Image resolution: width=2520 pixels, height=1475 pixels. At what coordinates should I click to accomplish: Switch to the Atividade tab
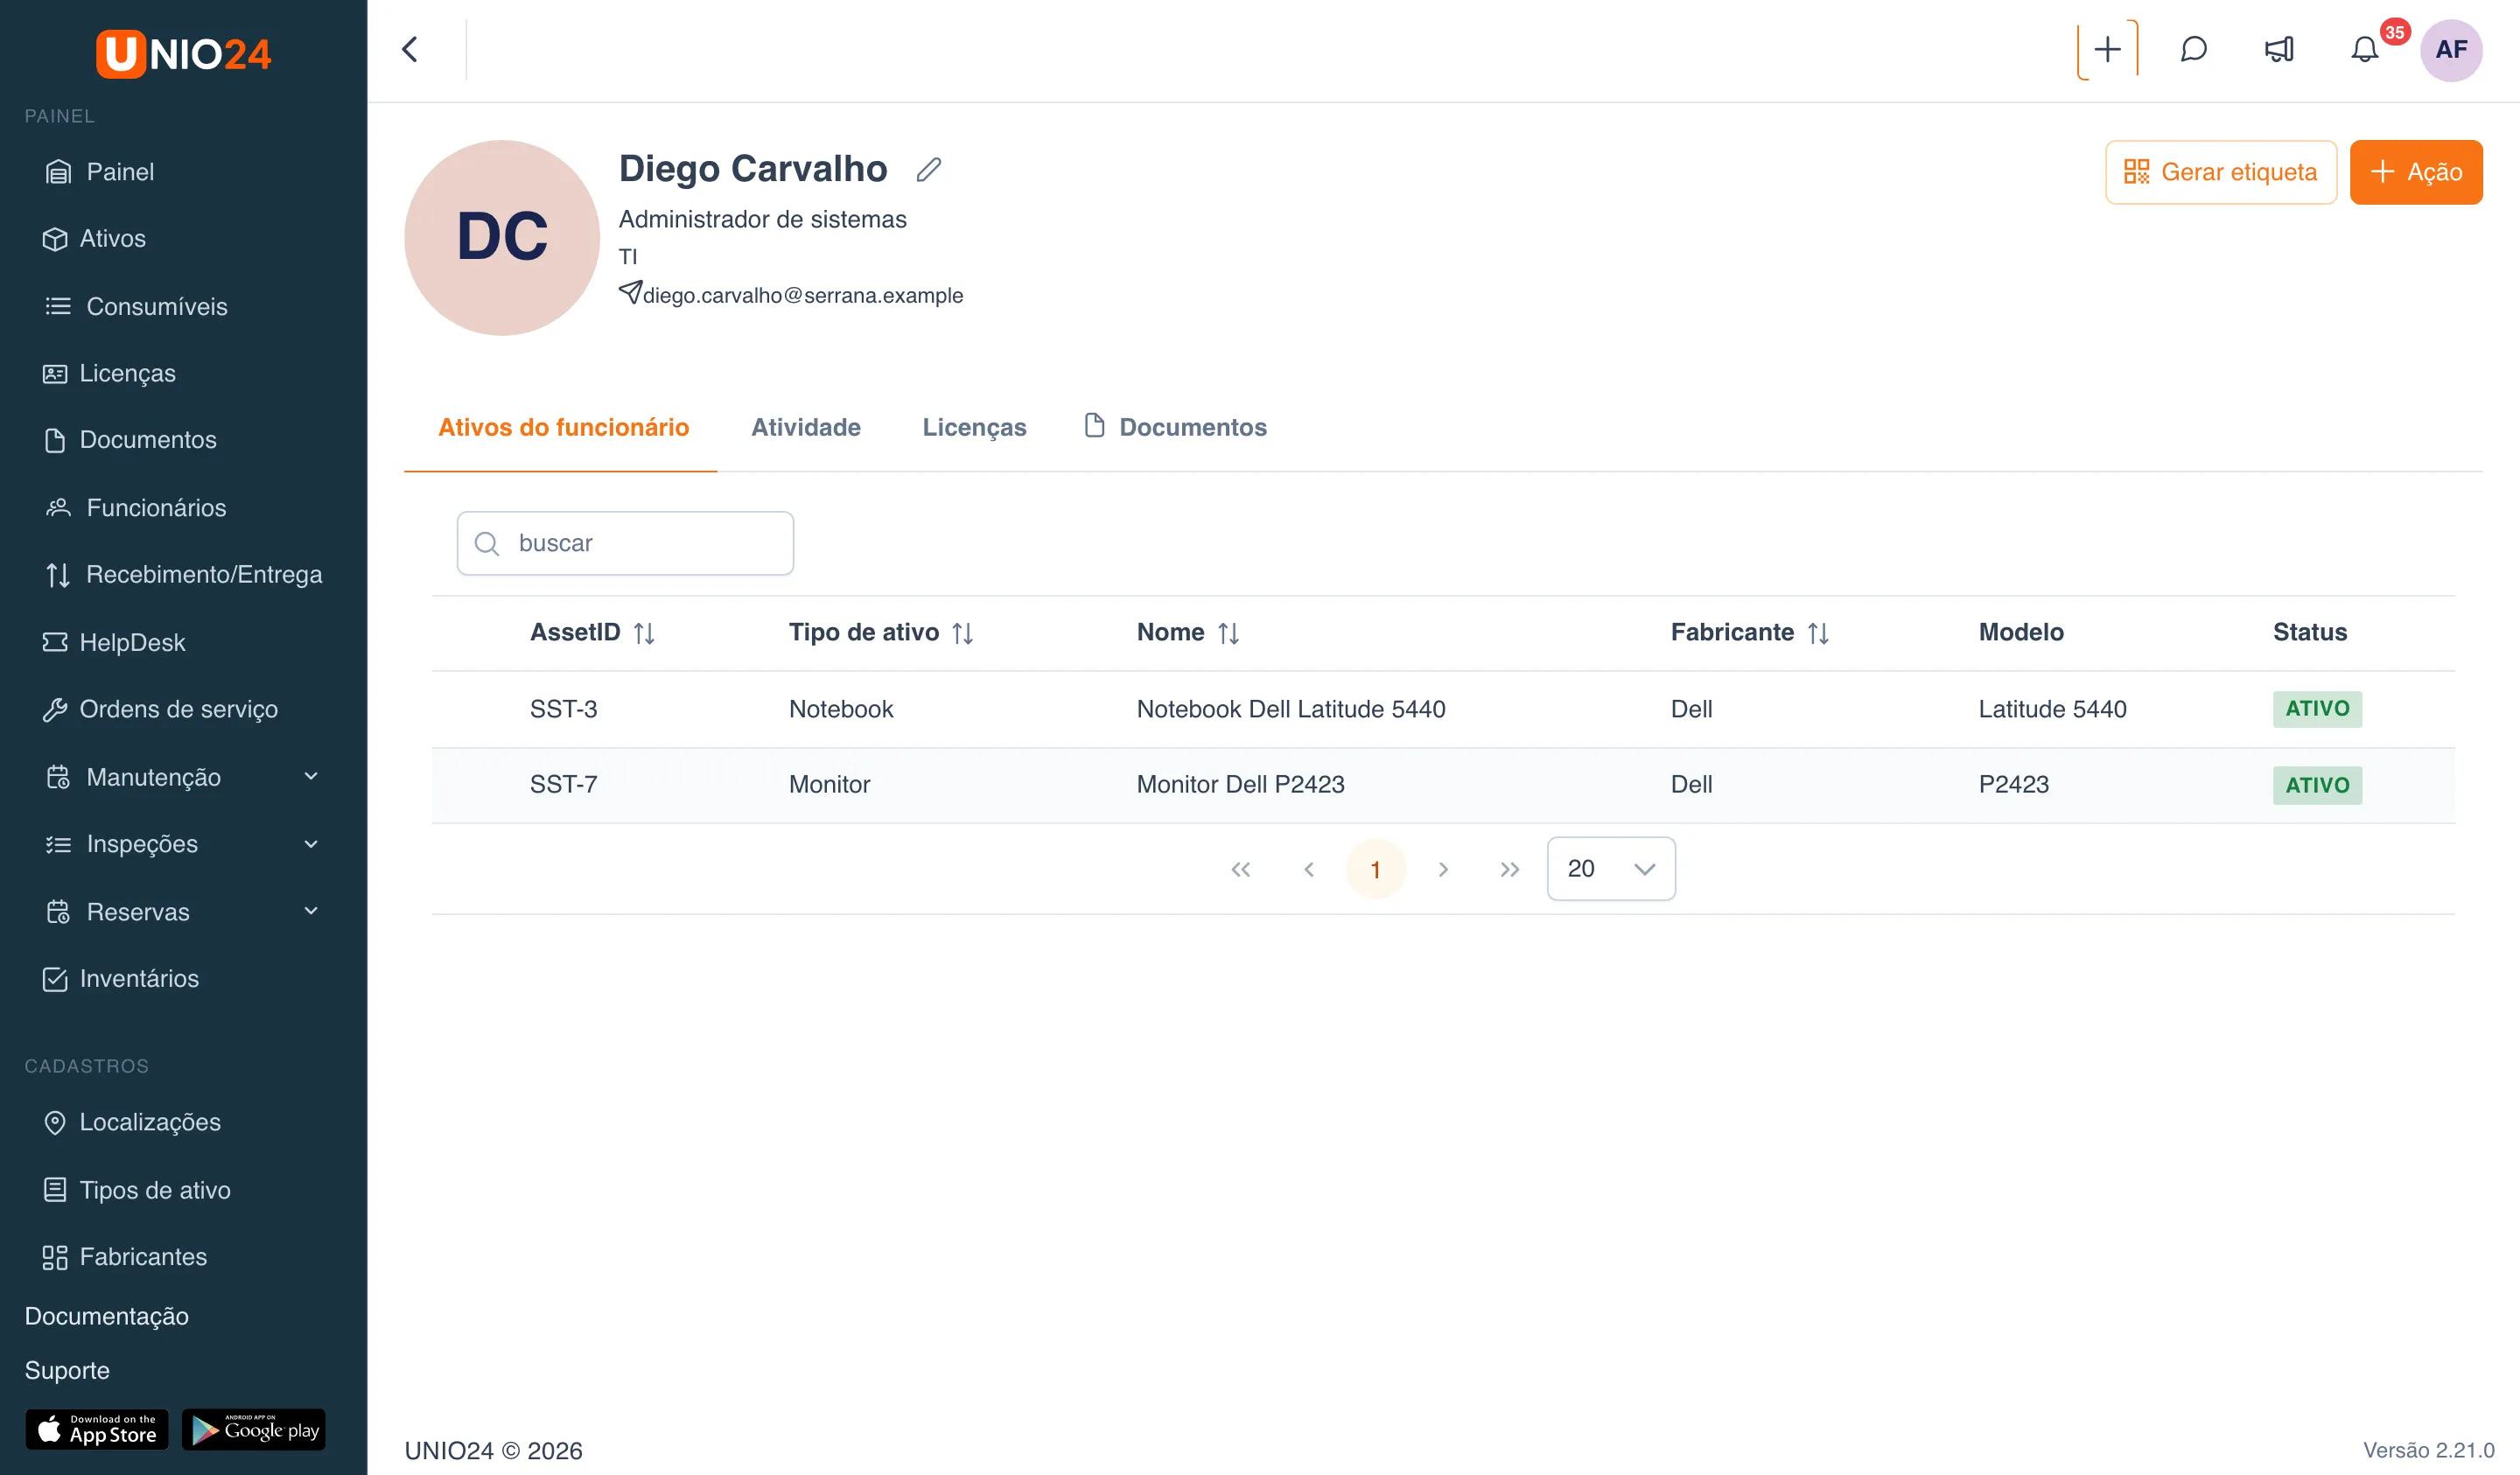[806, 427]
